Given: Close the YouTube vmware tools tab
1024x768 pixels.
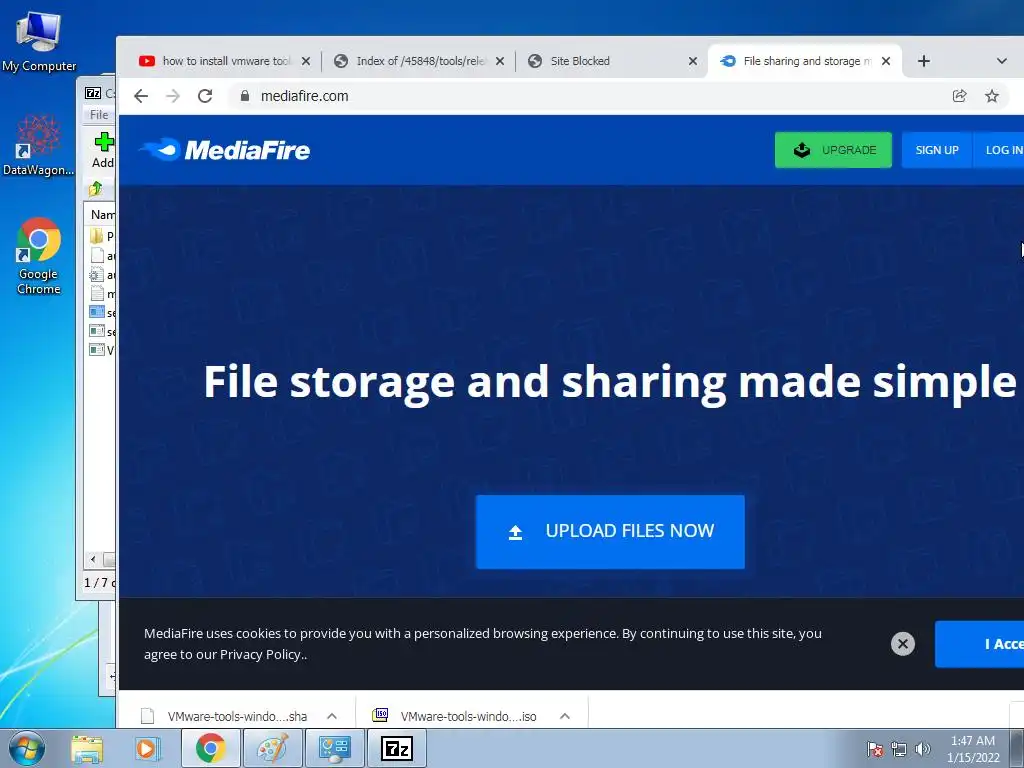Looking at the screenshot, I should coord(306,61).
